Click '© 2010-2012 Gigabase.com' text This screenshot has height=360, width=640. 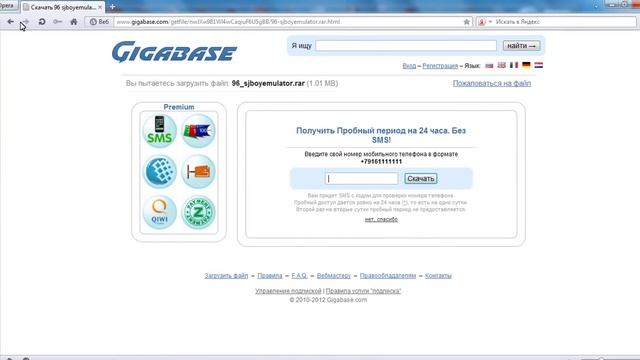328,300
